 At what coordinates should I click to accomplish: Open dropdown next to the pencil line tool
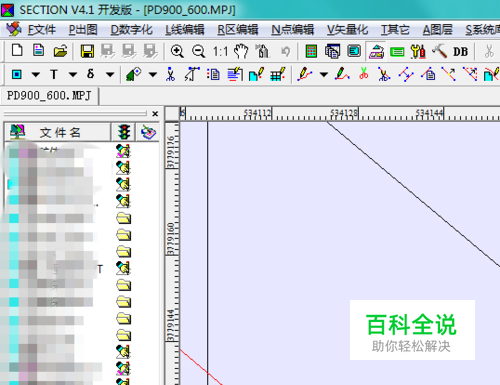[x=324, y=74]
